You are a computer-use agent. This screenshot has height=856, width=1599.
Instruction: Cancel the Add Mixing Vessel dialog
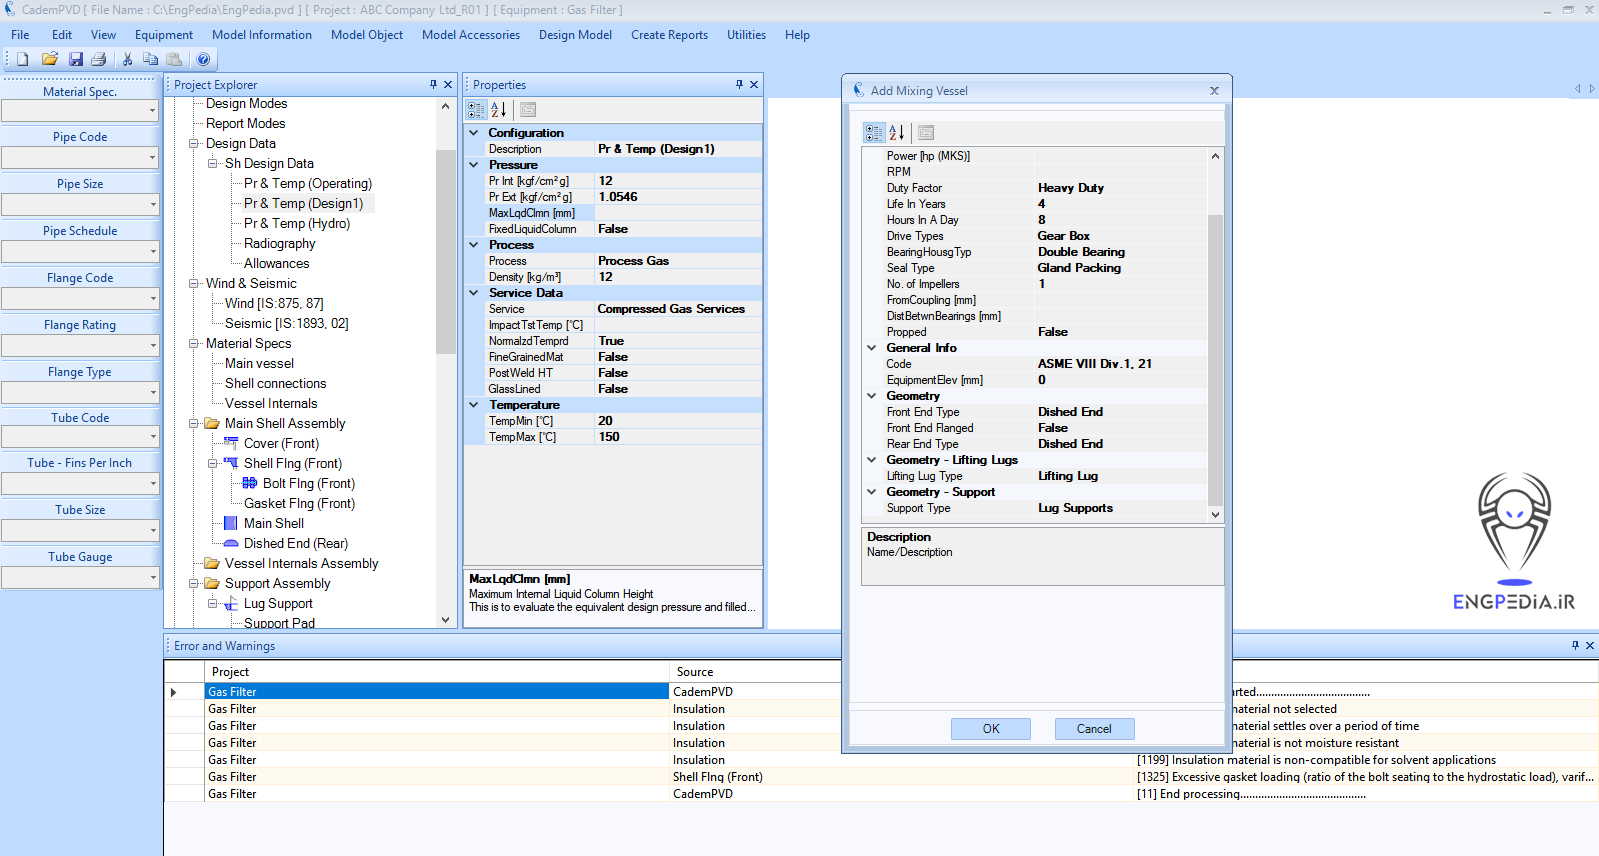coord(1094,729)
